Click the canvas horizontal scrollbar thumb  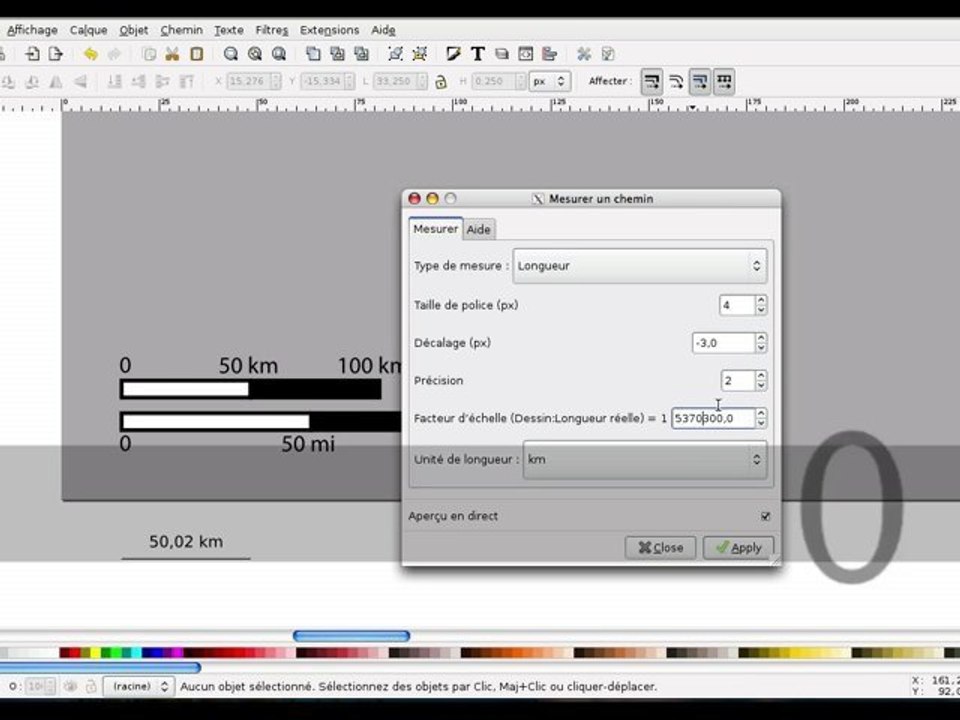click(x=351, y=636)
